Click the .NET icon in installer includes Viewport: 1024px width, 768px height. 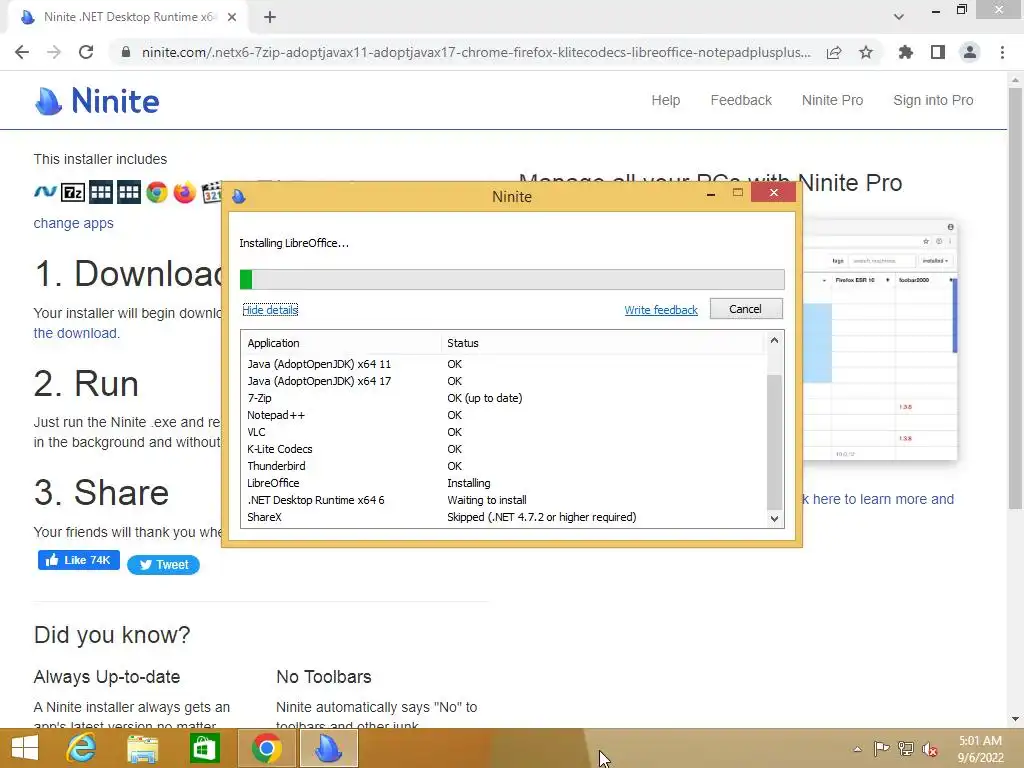(45, 192)
